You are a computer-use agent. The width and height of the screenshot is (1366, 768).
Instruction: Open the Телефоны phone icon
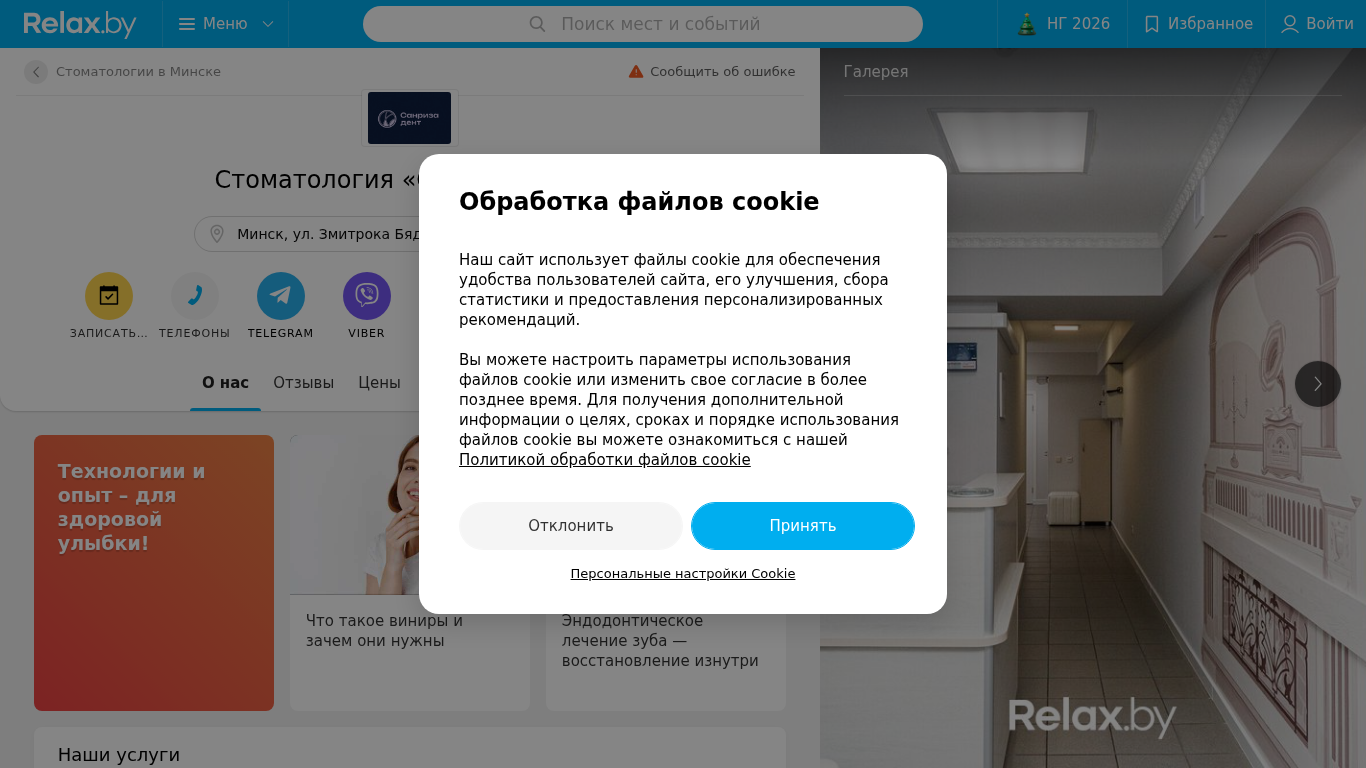pos(195,296)
